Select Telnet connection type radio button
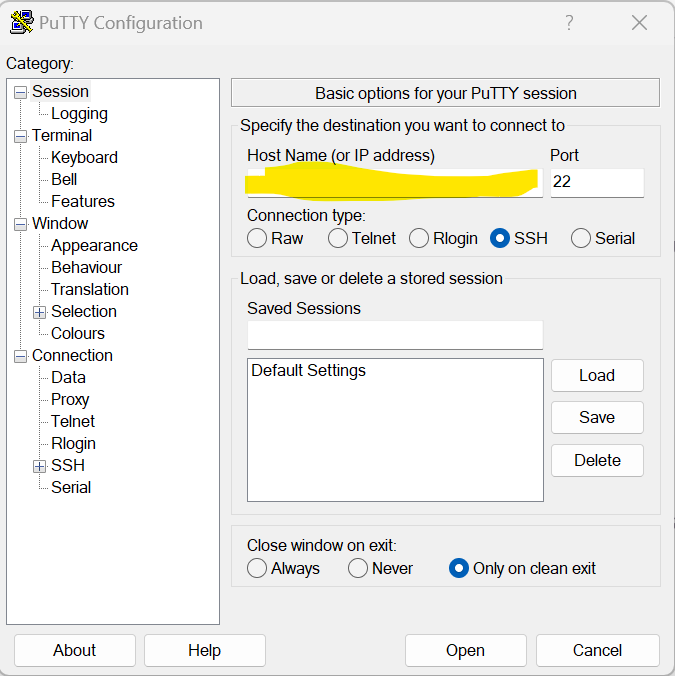Viewport: 675px width, 676px height. [338, 238]
